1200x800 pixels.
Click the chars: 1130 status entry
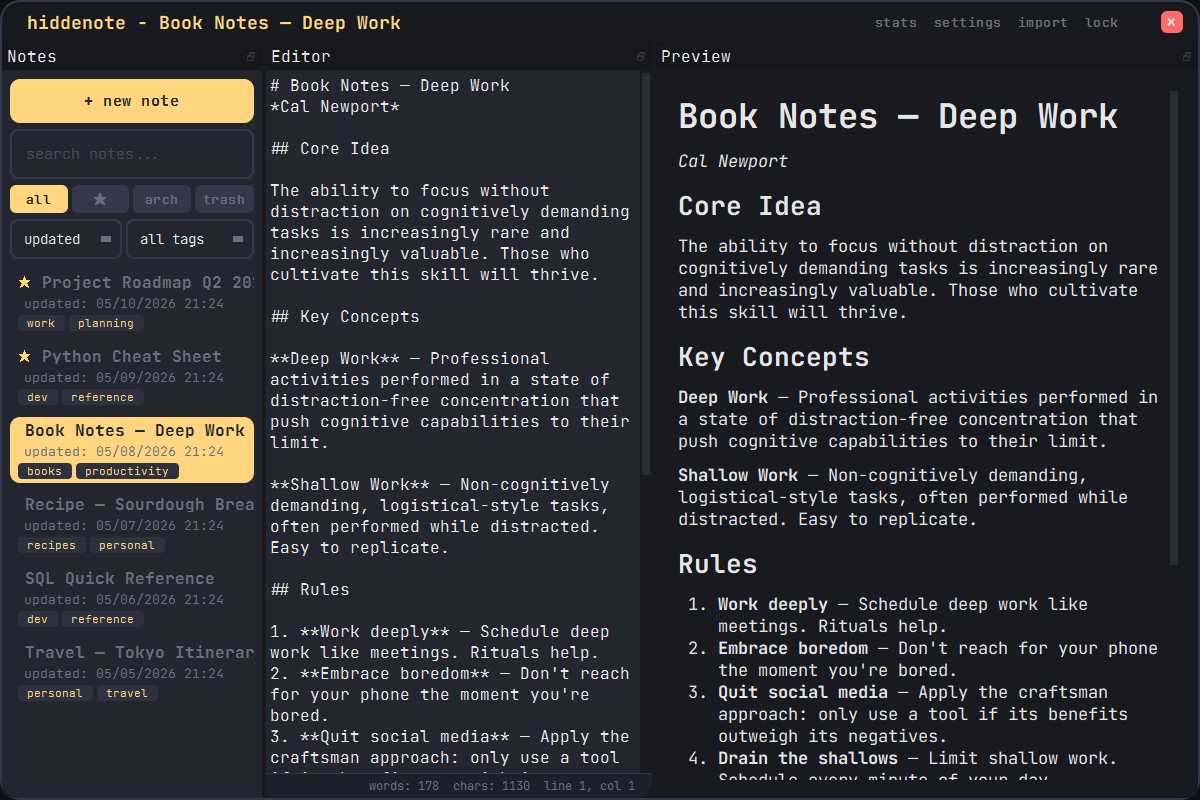(491, 786)
